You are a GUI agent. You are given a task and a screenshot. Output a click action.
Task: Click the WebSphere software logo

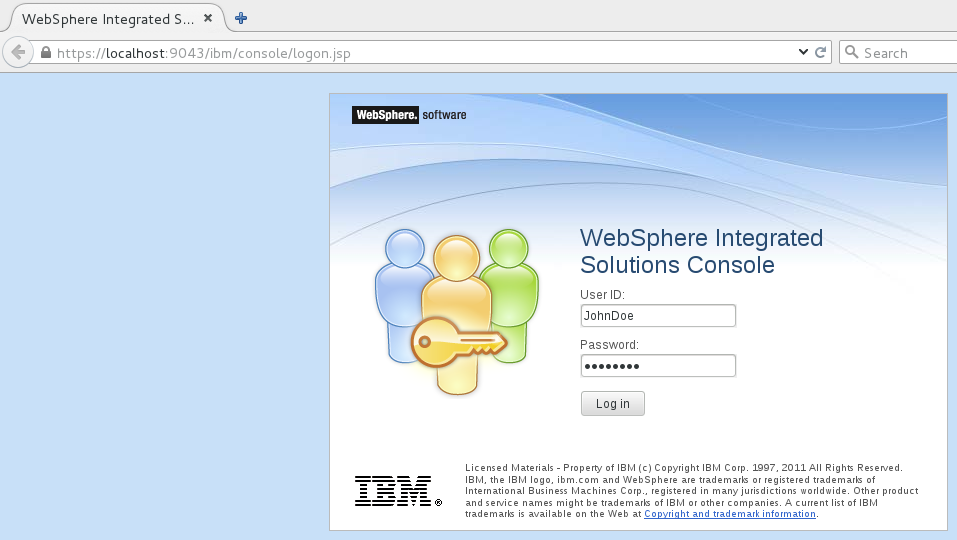(409, 115)
